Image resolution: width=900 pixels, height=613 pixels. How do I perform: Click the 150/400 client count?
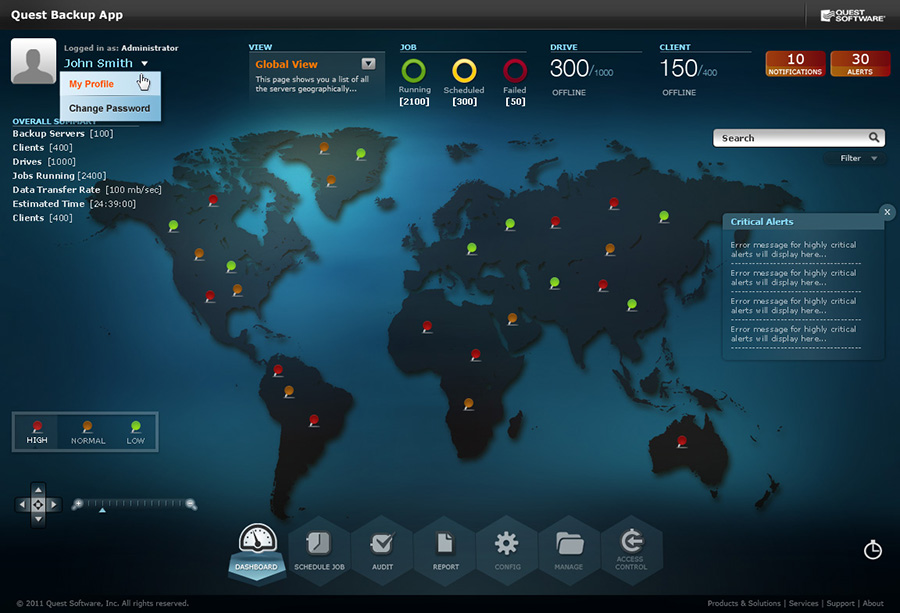tap(688, 69)
